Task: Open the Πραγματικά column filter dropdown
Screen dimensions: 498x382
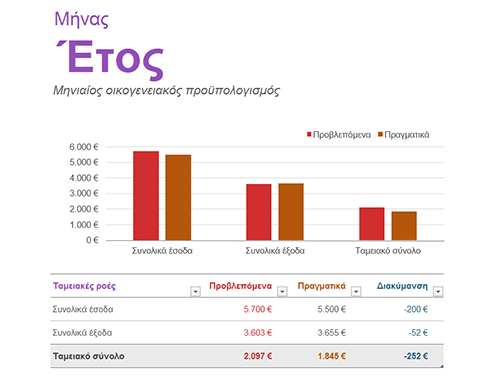Action: click(x=356, y=292)
